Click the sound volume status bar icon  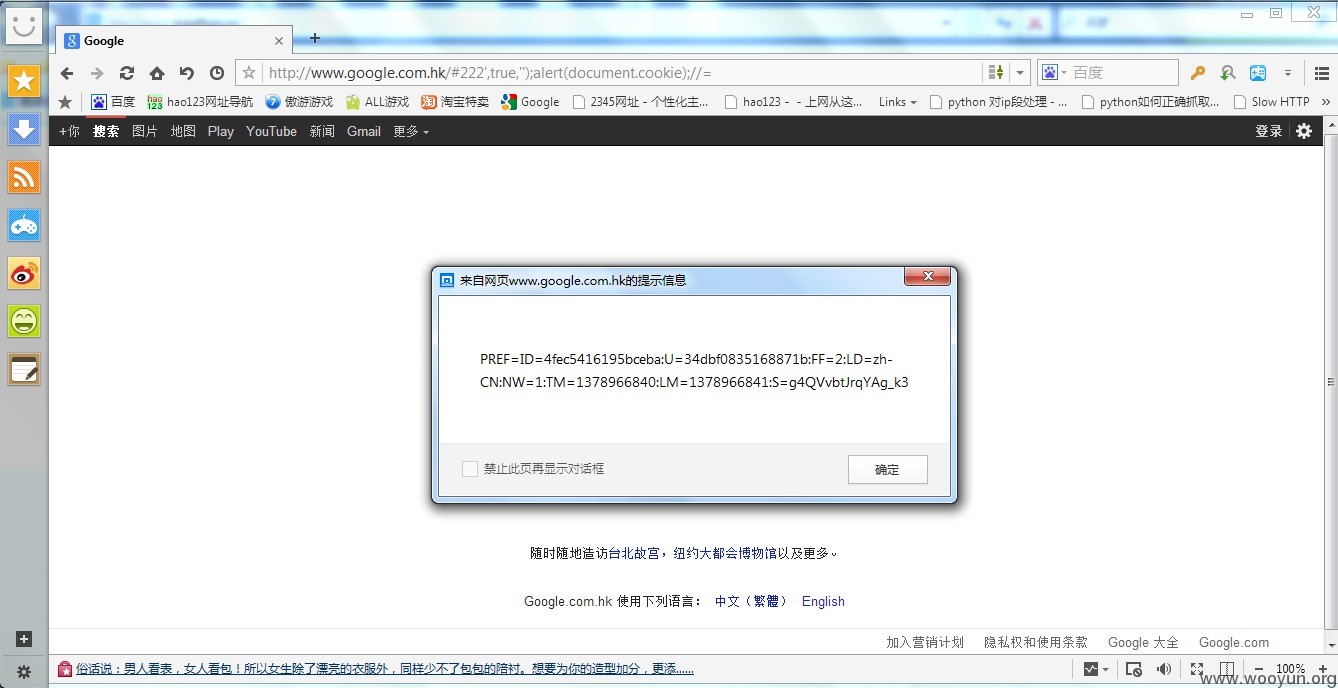tap(1164, 669)
